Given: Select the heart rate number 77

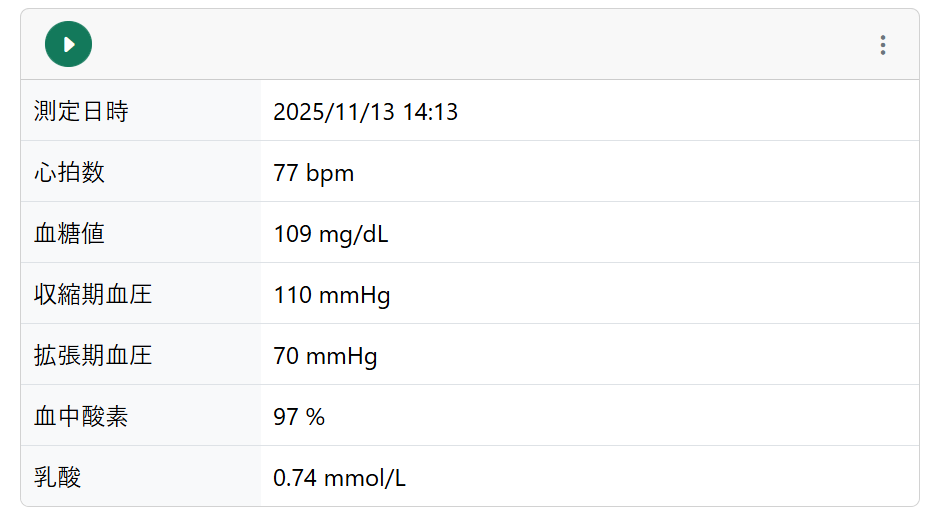Looking at the screenshot, I should point(286,174).
